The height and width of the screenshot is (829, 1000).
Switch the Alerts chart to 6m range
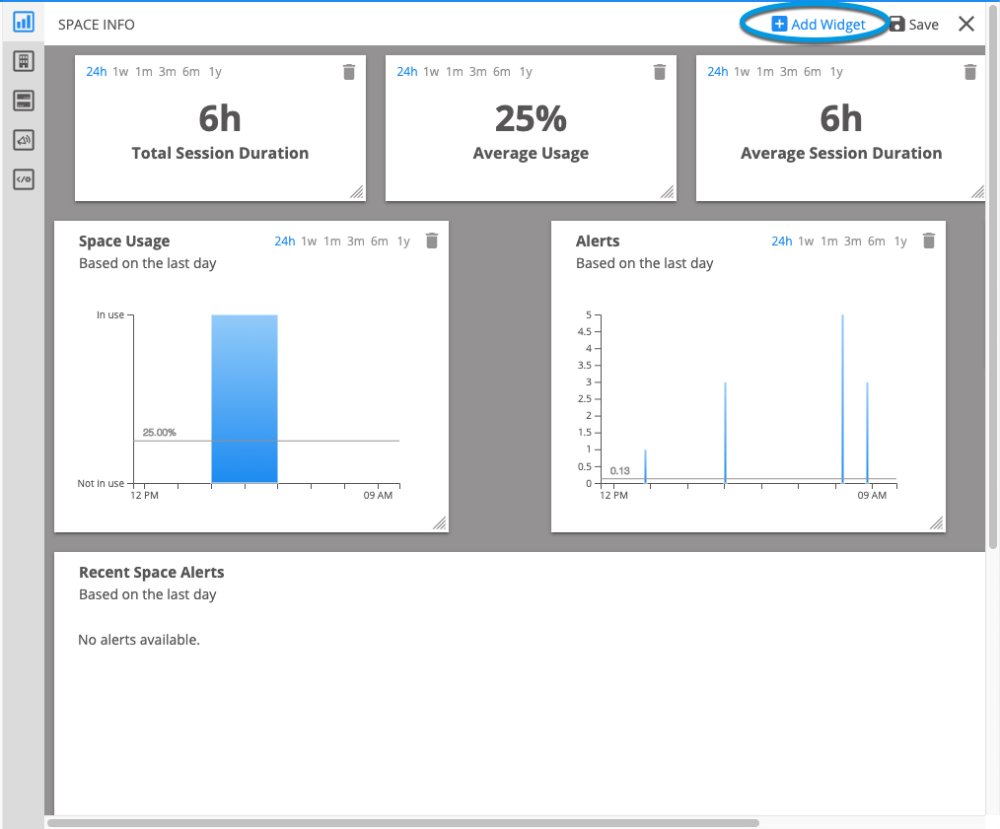tap(876, 241)
